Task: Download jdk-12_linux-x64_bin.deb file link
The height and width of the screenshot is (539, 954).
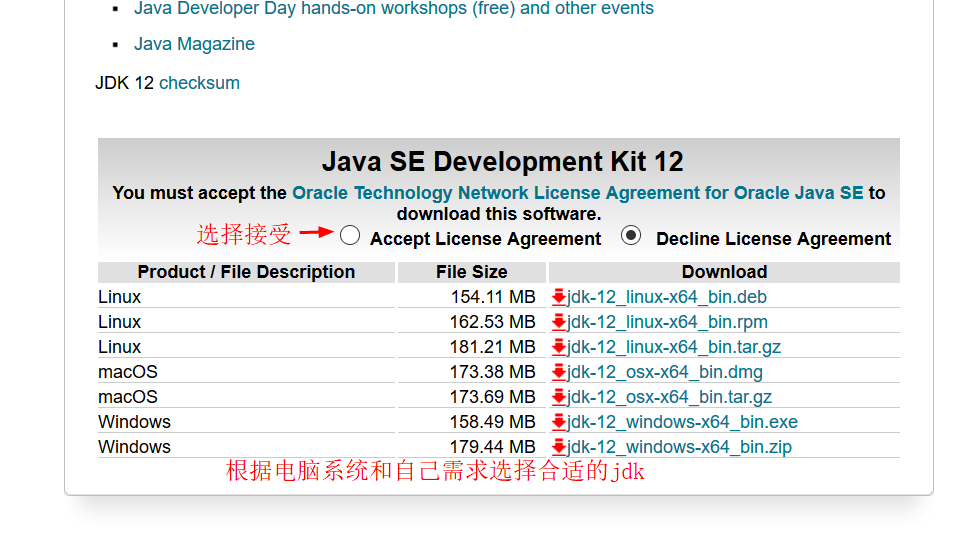Action: coord(667,297)
